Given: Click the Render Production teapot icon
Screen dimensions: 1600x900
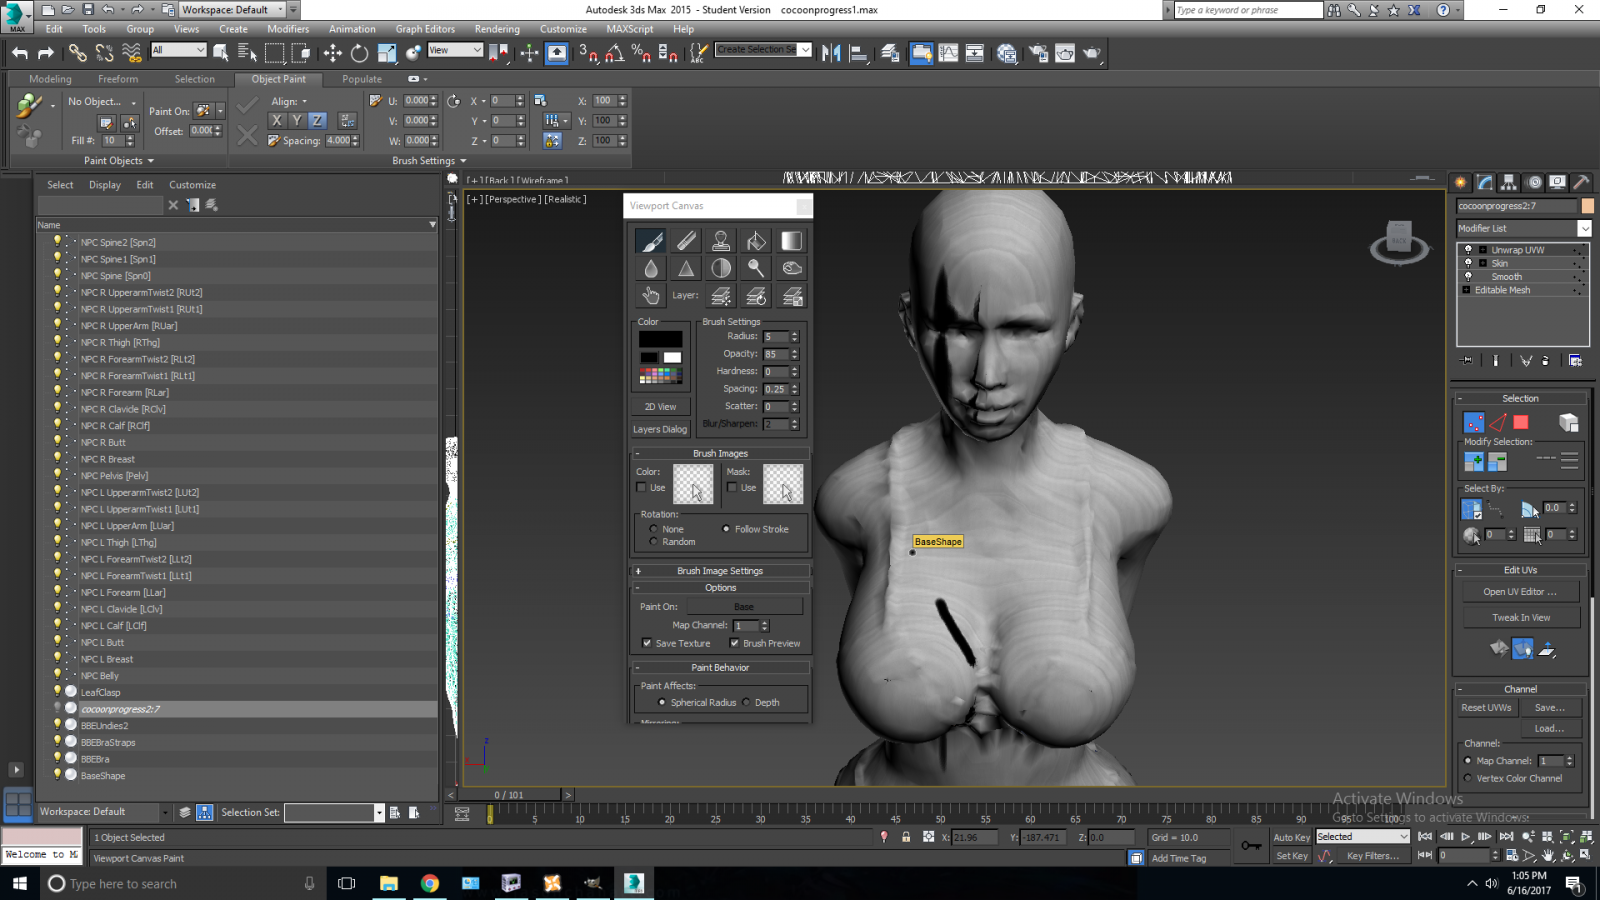Looking at the screenshot, I should 1092,53.
